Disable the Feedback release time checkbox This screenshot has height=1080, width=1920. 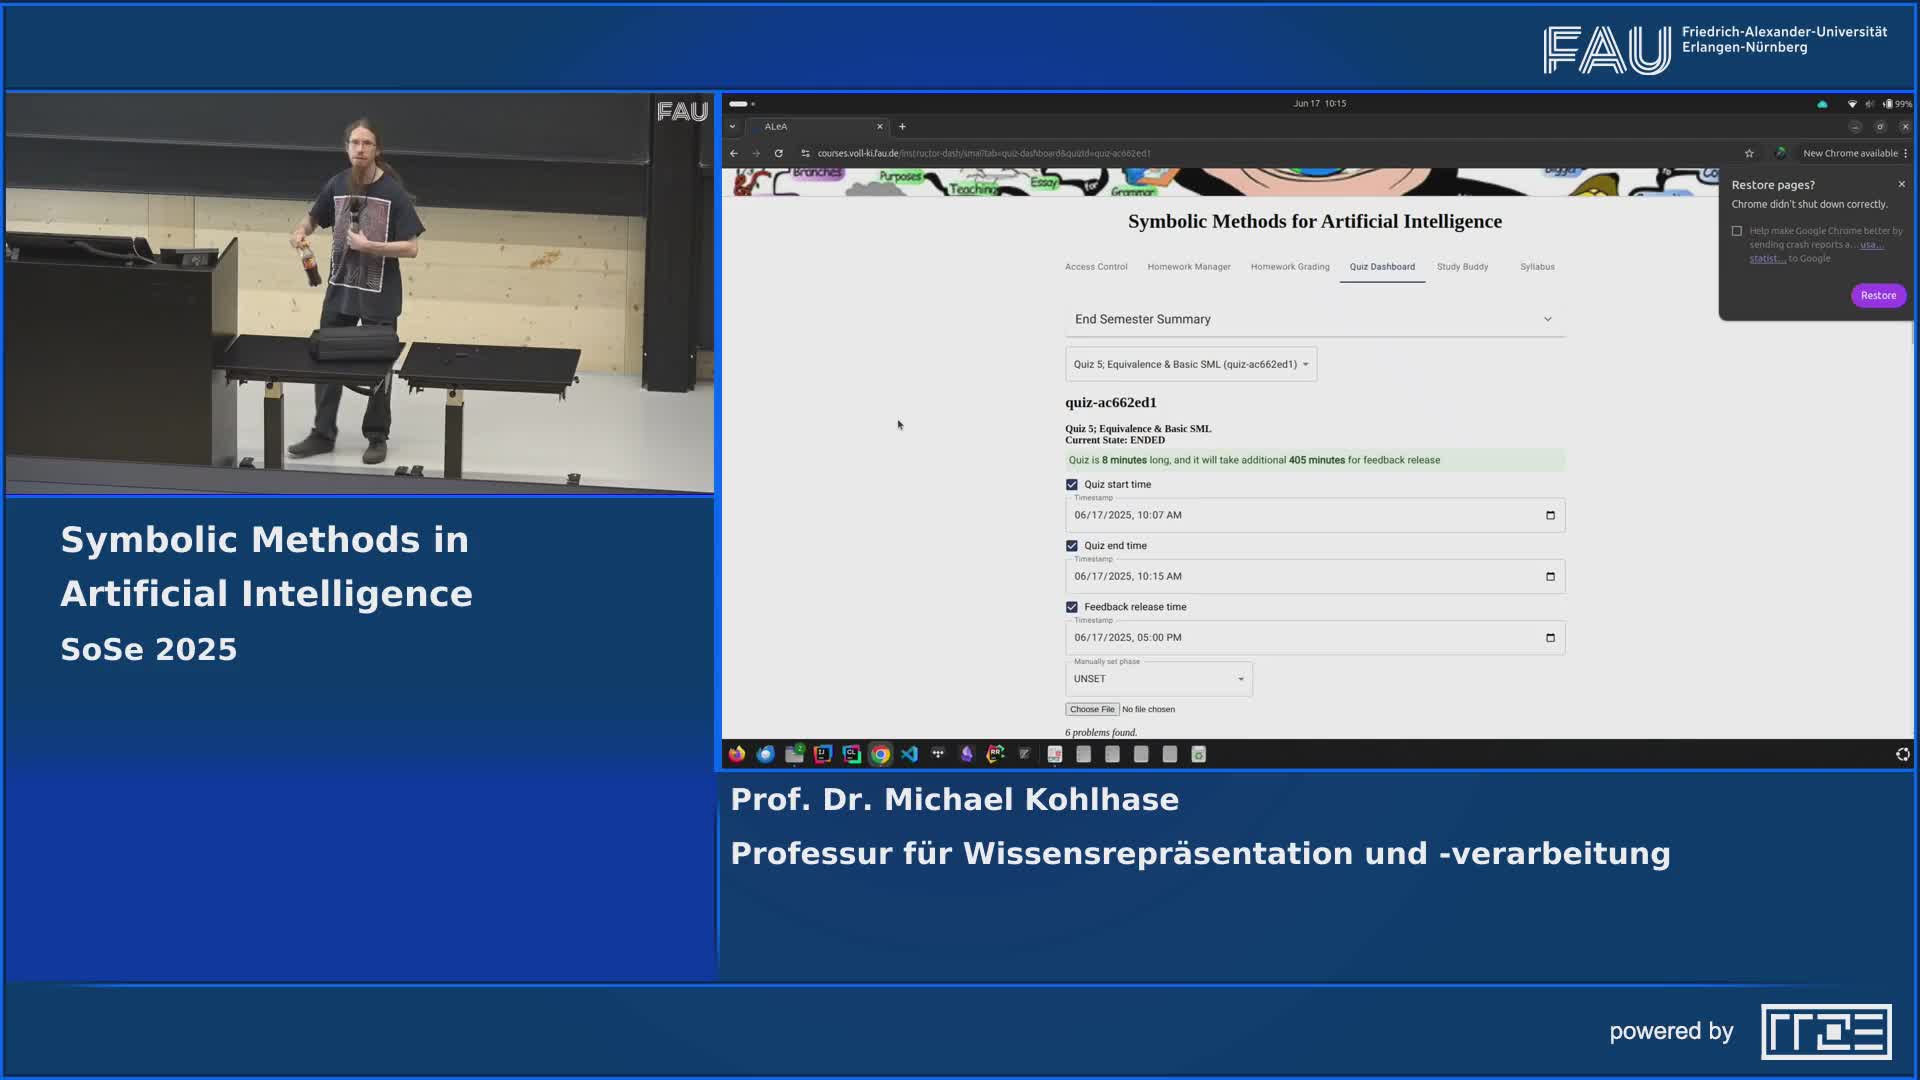click(x=1072, y=607)
